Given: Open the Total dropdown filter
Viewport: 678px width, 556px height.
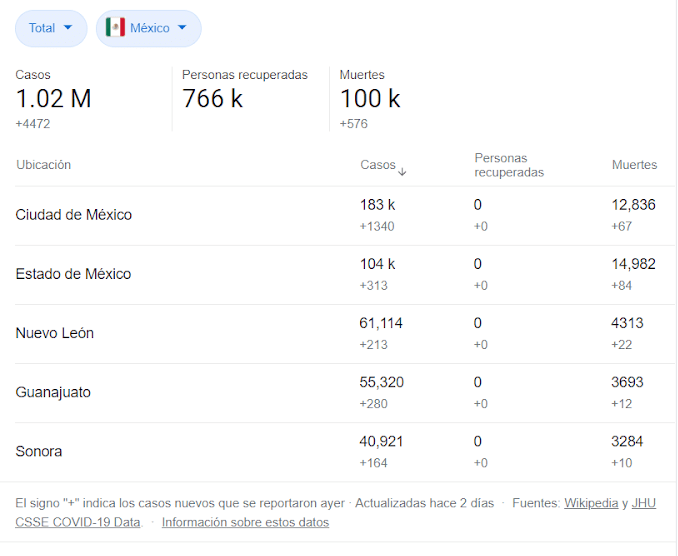Looking at the screenshot, I should (50, 28).
